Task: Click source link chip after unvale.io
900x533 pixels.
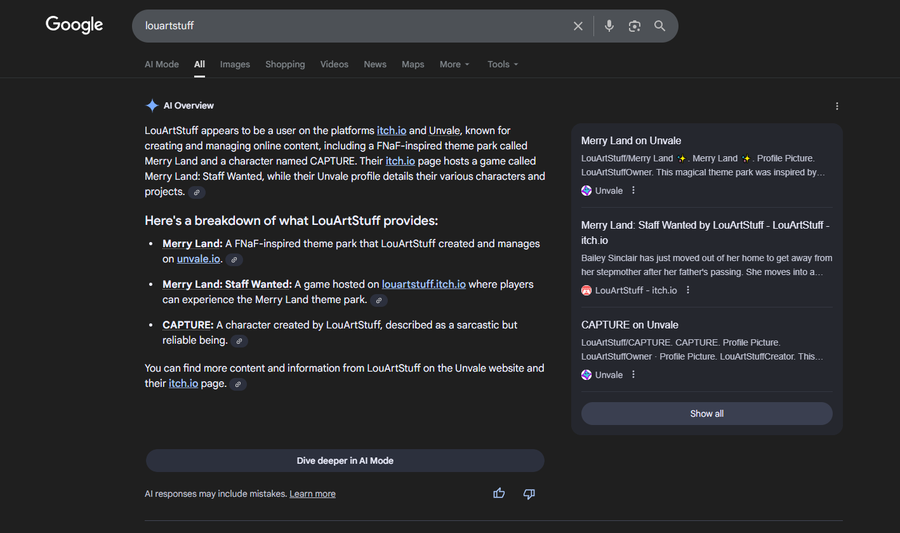Action: 234,260
